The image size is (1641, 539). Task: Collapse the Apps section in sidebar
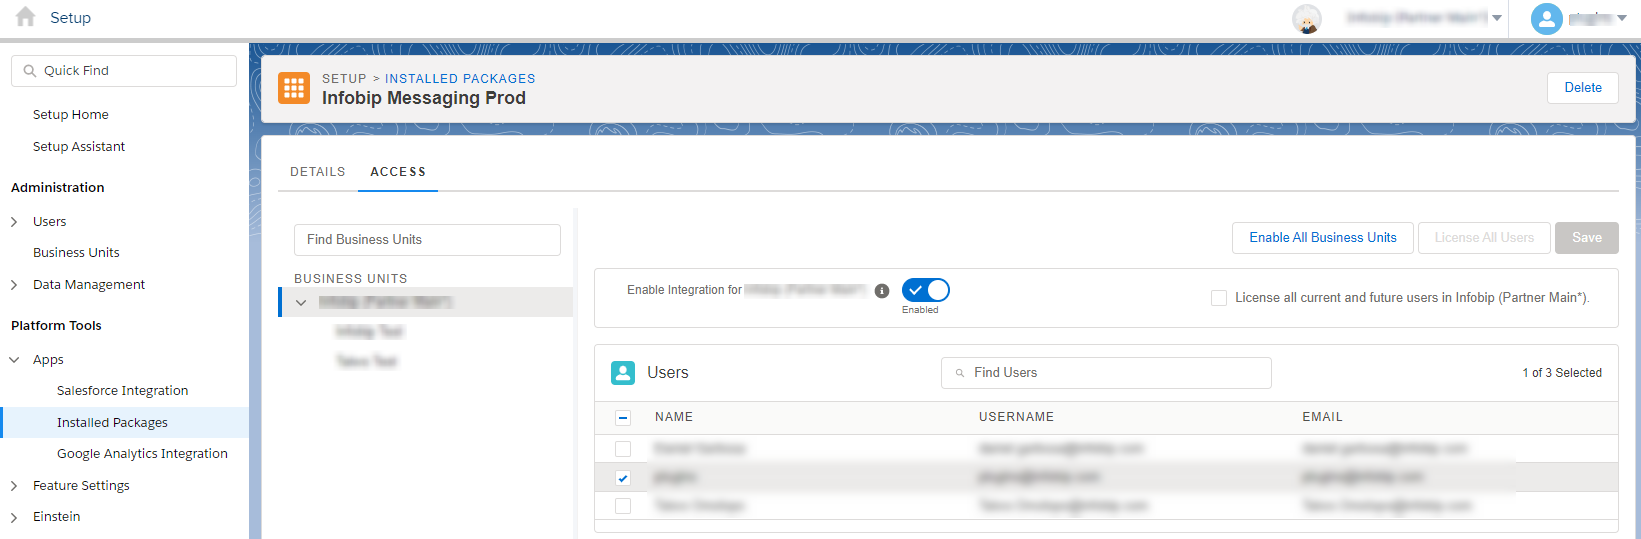14,360
